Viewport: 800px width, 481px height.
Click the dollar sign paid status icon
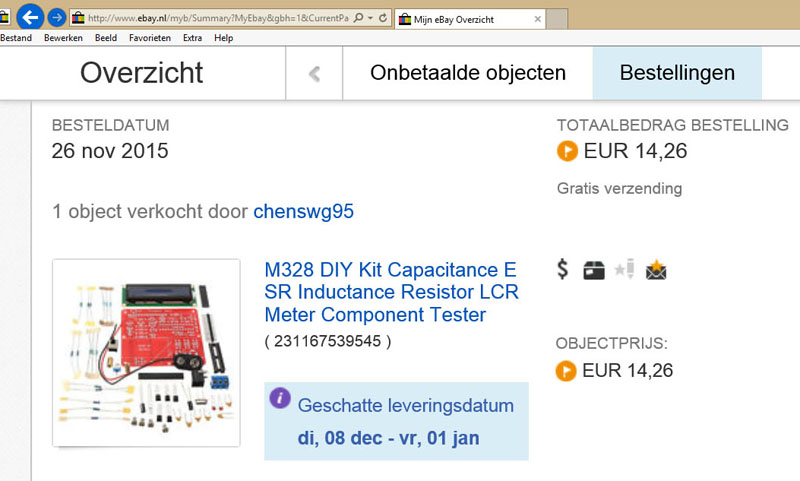tap(563, 269)
